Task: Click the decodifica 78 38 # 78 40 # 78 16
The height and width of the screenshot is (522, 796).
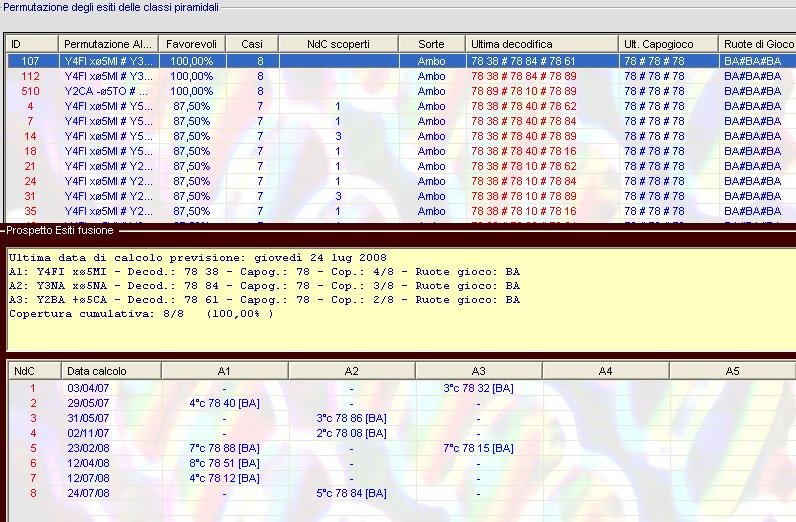Action: tap(523, 151)
